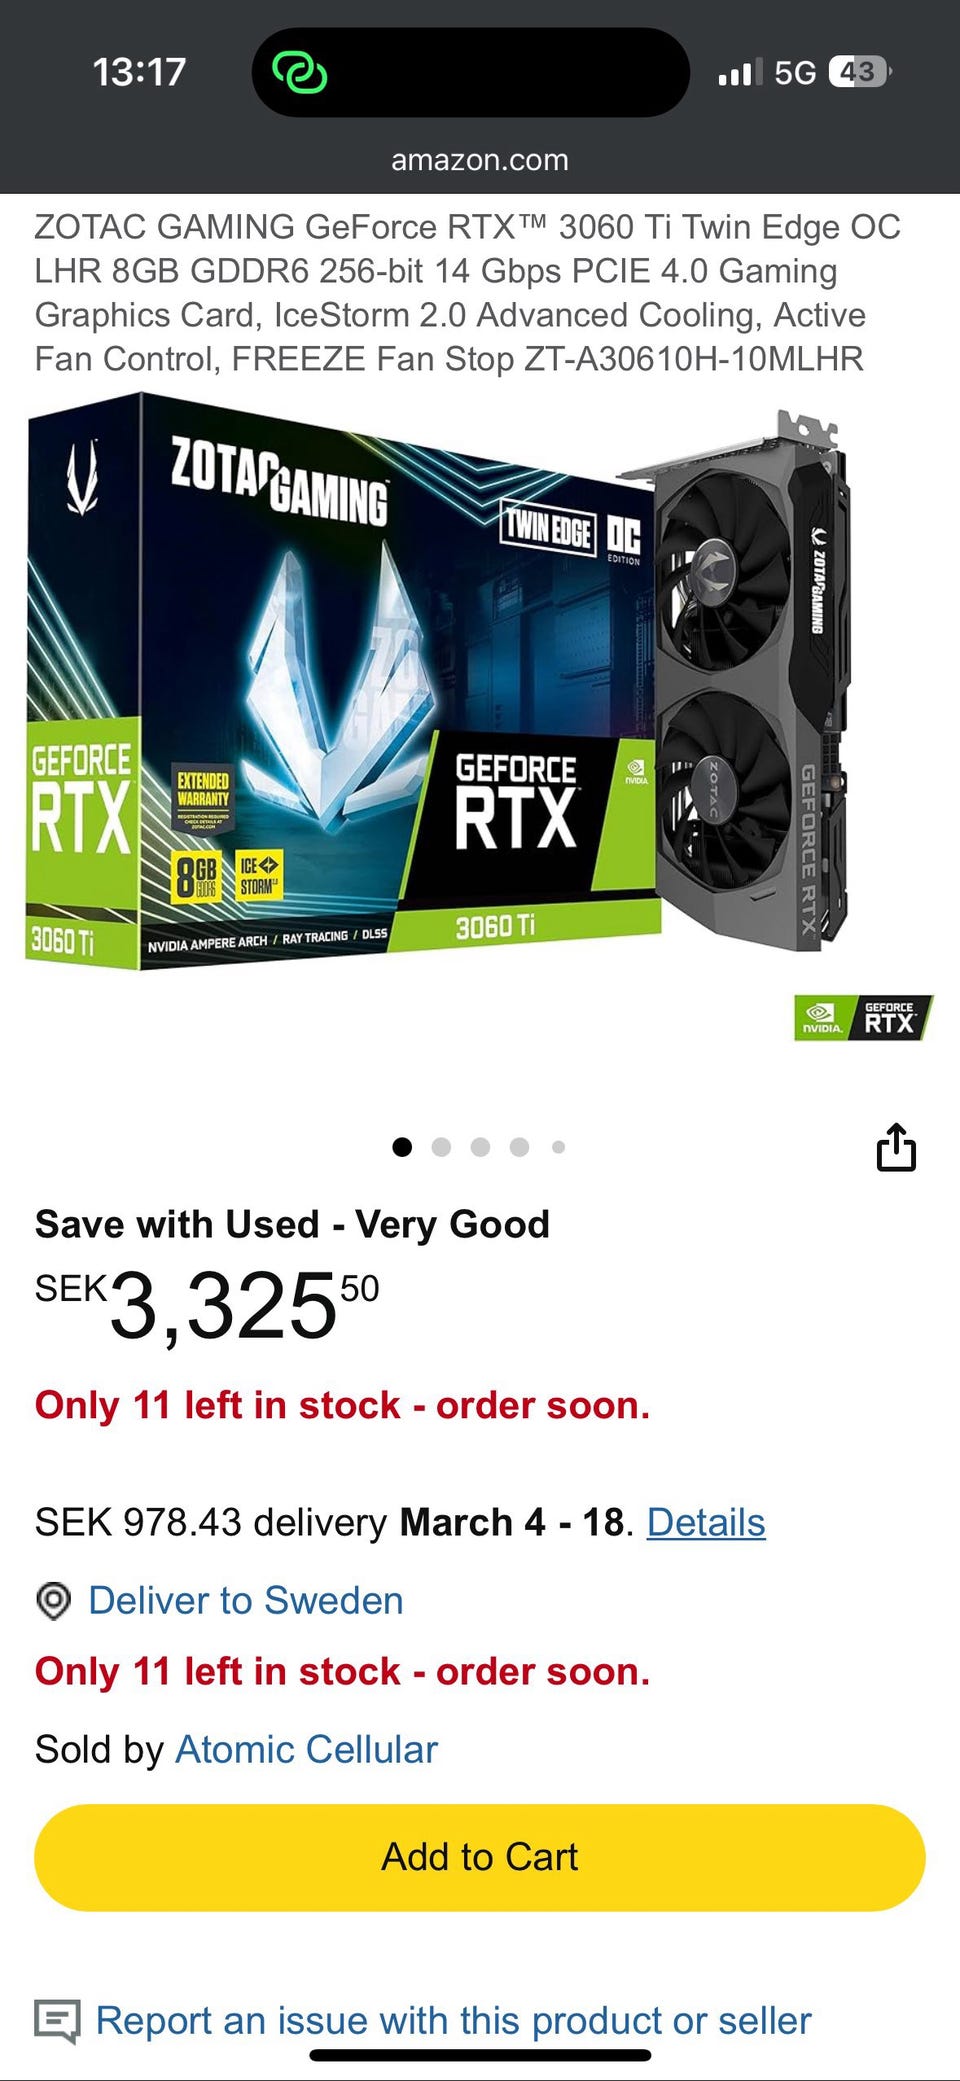Open Report an issue with this product link
The image size is (960, 2081).
point(453,2020)
